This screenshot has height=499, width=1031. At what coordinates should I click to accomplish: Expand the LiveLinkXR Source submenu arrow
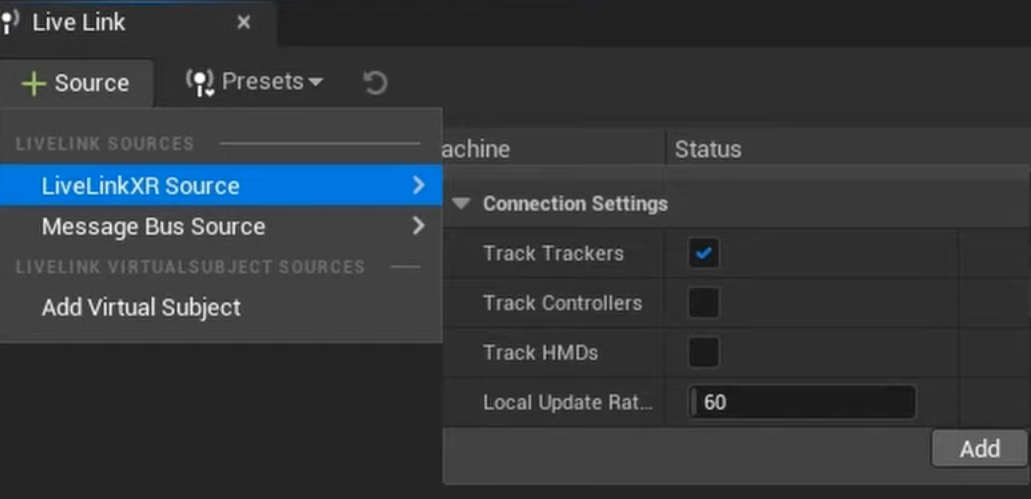418,185
